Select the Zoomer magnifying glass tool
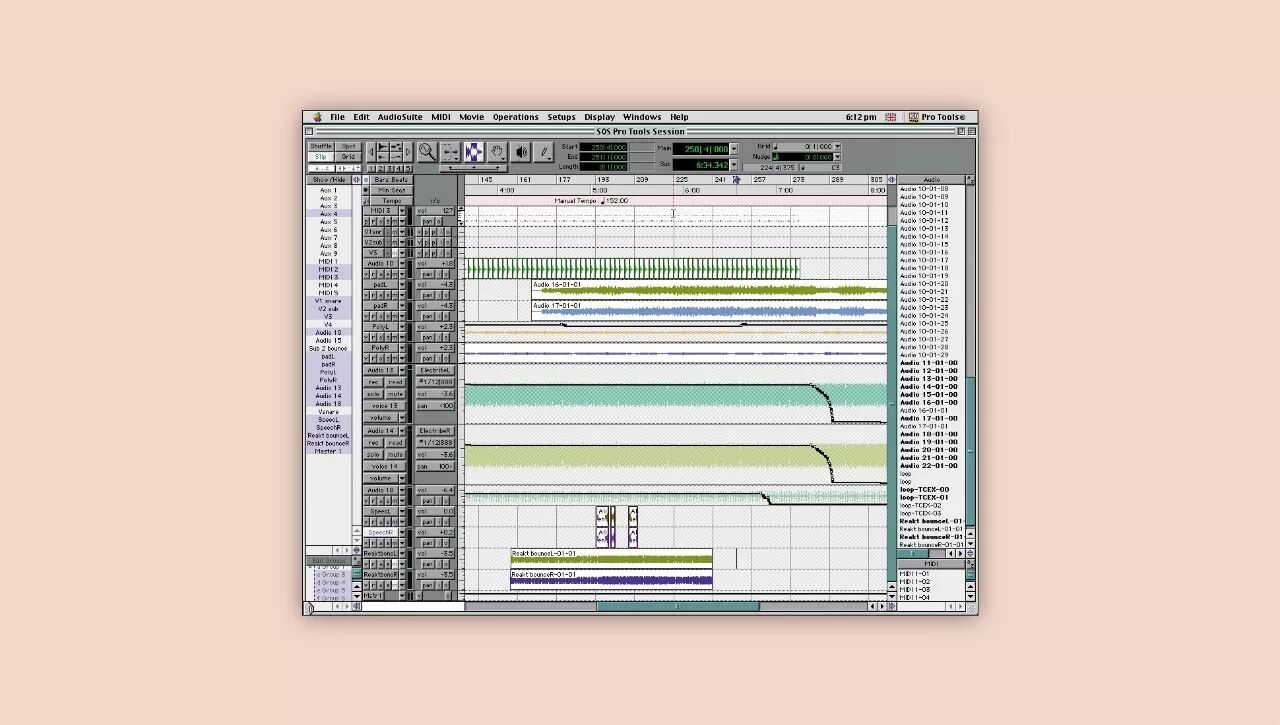The height and width of the screenshot is (725, 1280). click(427, 152)
